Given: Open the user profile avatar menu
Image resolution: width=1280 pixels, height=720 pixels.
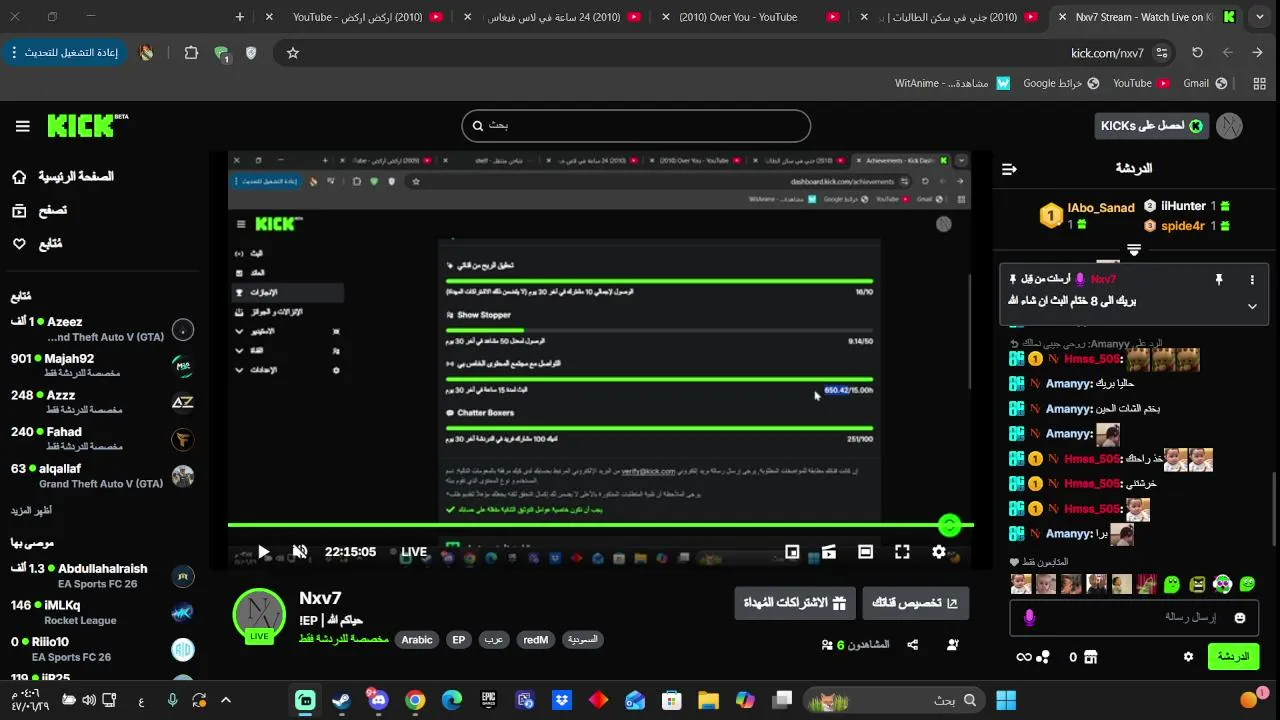Looking at the screenshot, I should 1229,125.
